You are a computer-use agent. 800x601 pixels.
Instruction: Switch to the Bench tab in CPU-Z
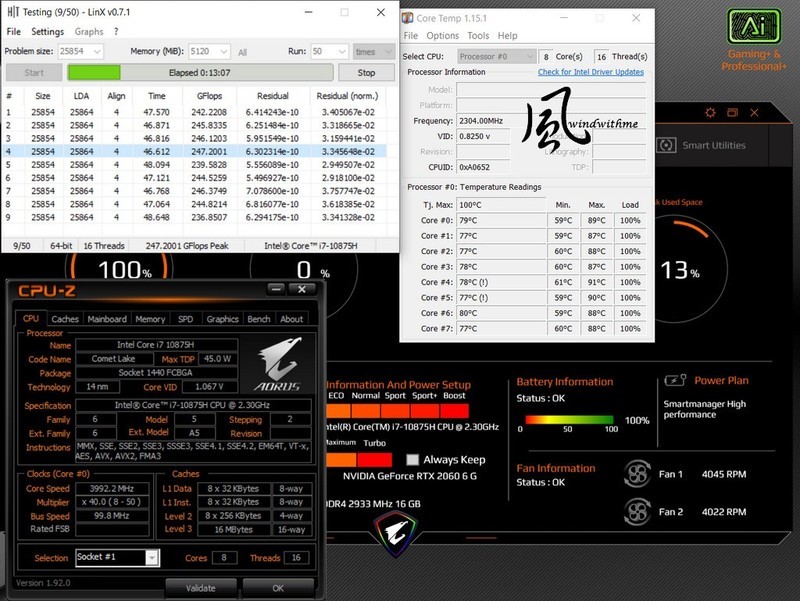click(x=258, y=320)
